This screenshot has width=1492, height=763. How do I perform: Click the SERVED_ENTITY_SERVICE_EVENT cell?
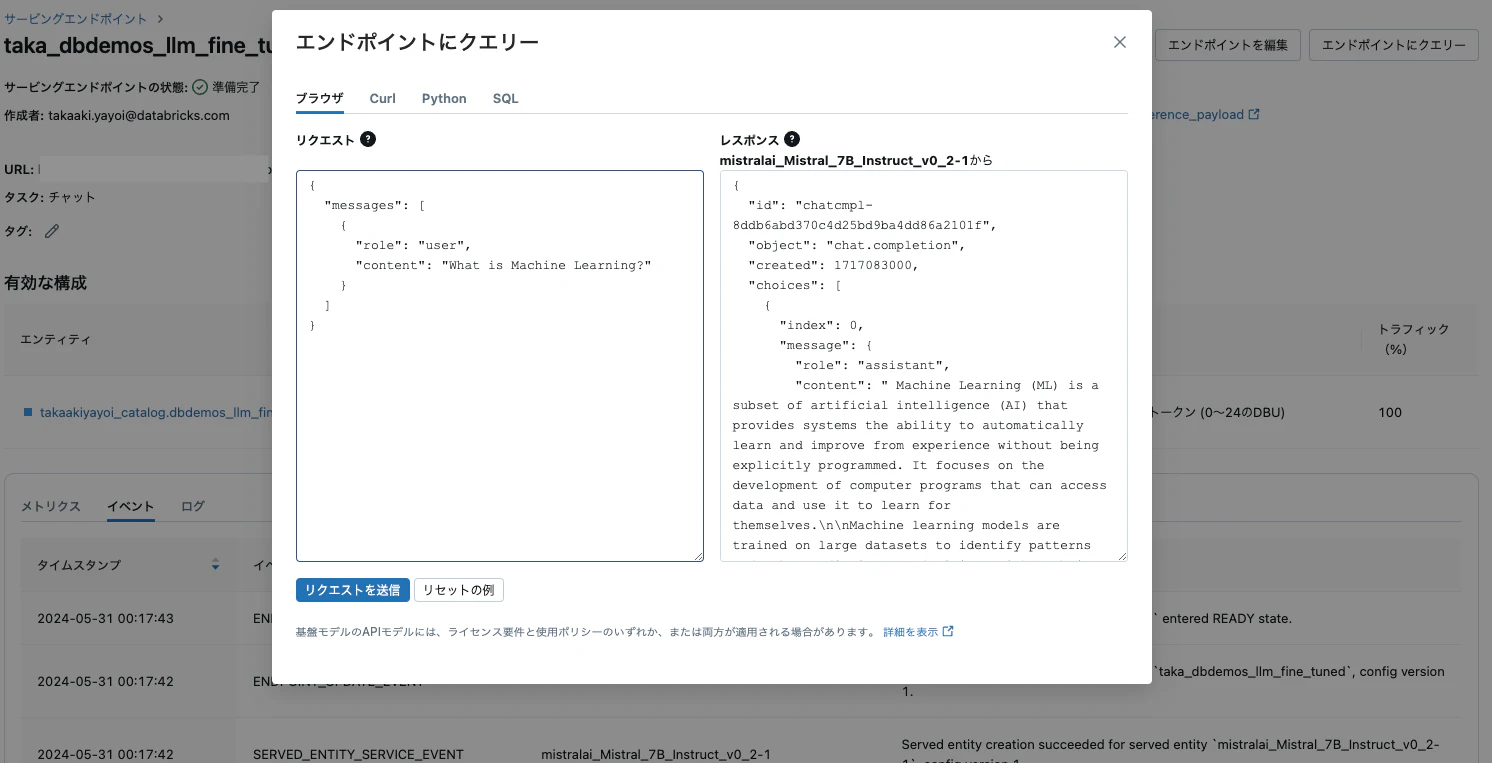coord(358,754)
